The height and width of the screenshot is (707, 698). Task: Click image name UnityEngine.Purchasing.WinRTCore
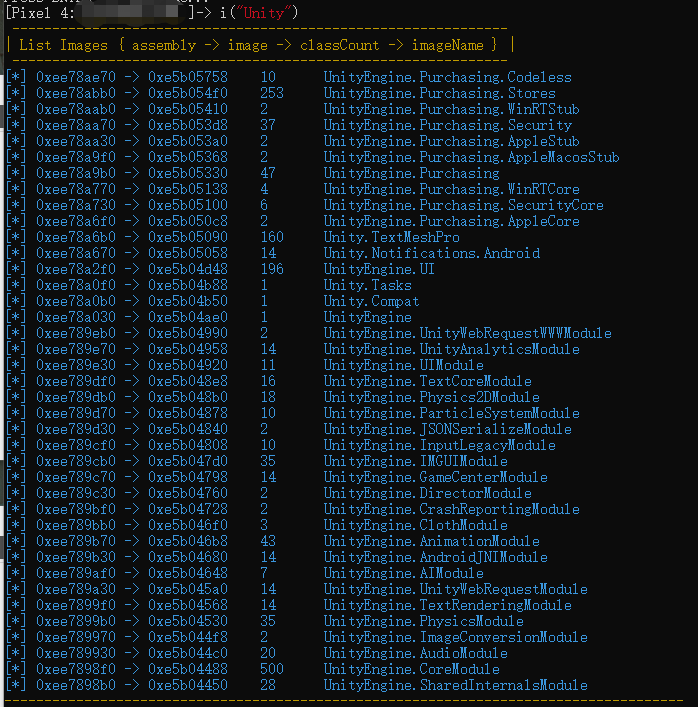pos(451,189)
